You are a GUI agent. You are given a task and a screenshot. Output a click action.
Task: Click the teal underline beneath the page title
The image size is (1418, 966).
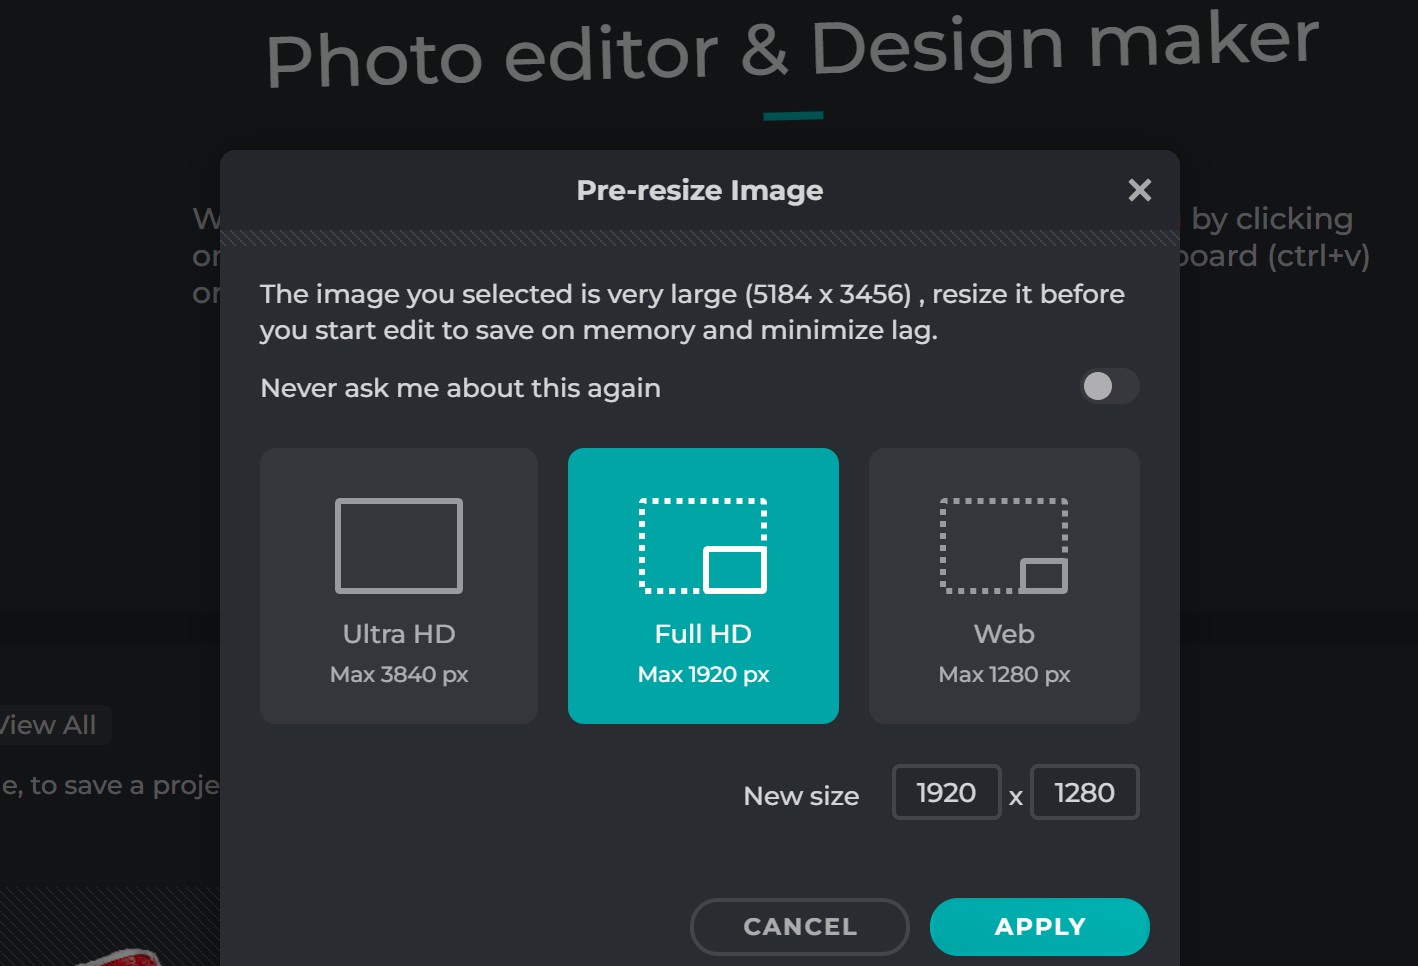click(x=793, y=115)
